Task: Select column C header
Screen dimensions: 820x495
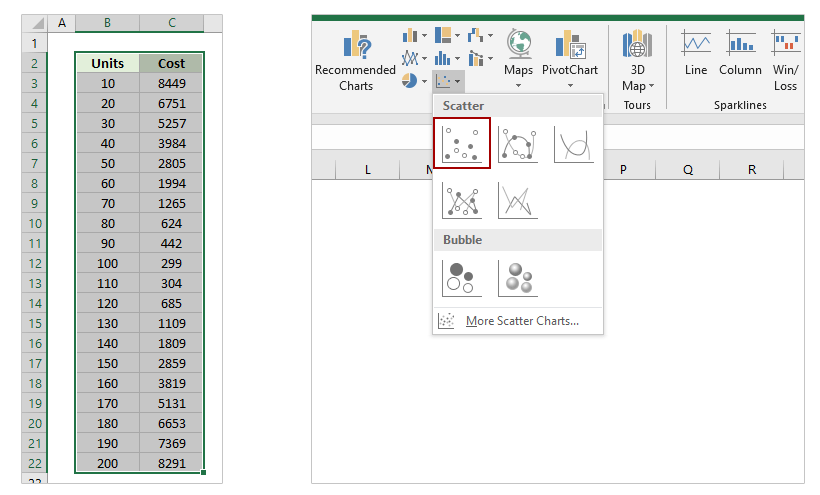Action: click(172, 23)
